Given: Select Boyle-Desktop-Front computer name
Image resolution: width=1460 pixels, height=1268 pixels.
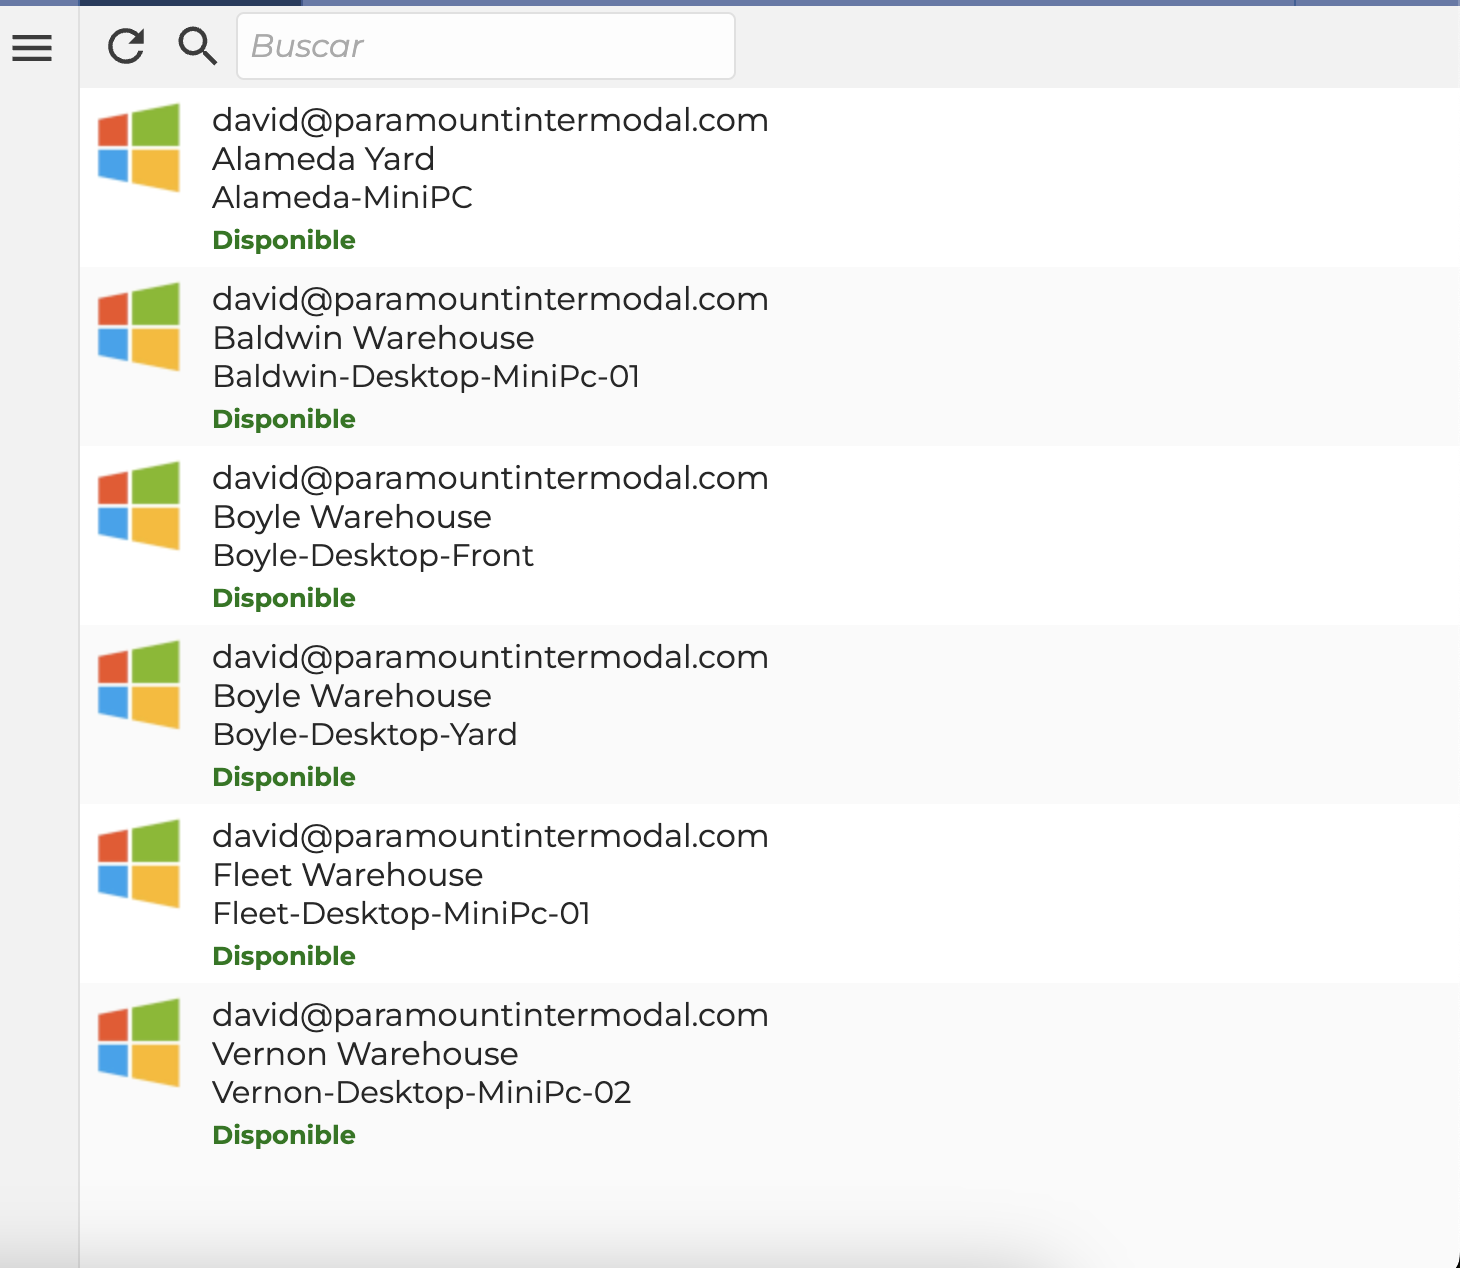Looking at the screenshot, I should click(374, 555).
